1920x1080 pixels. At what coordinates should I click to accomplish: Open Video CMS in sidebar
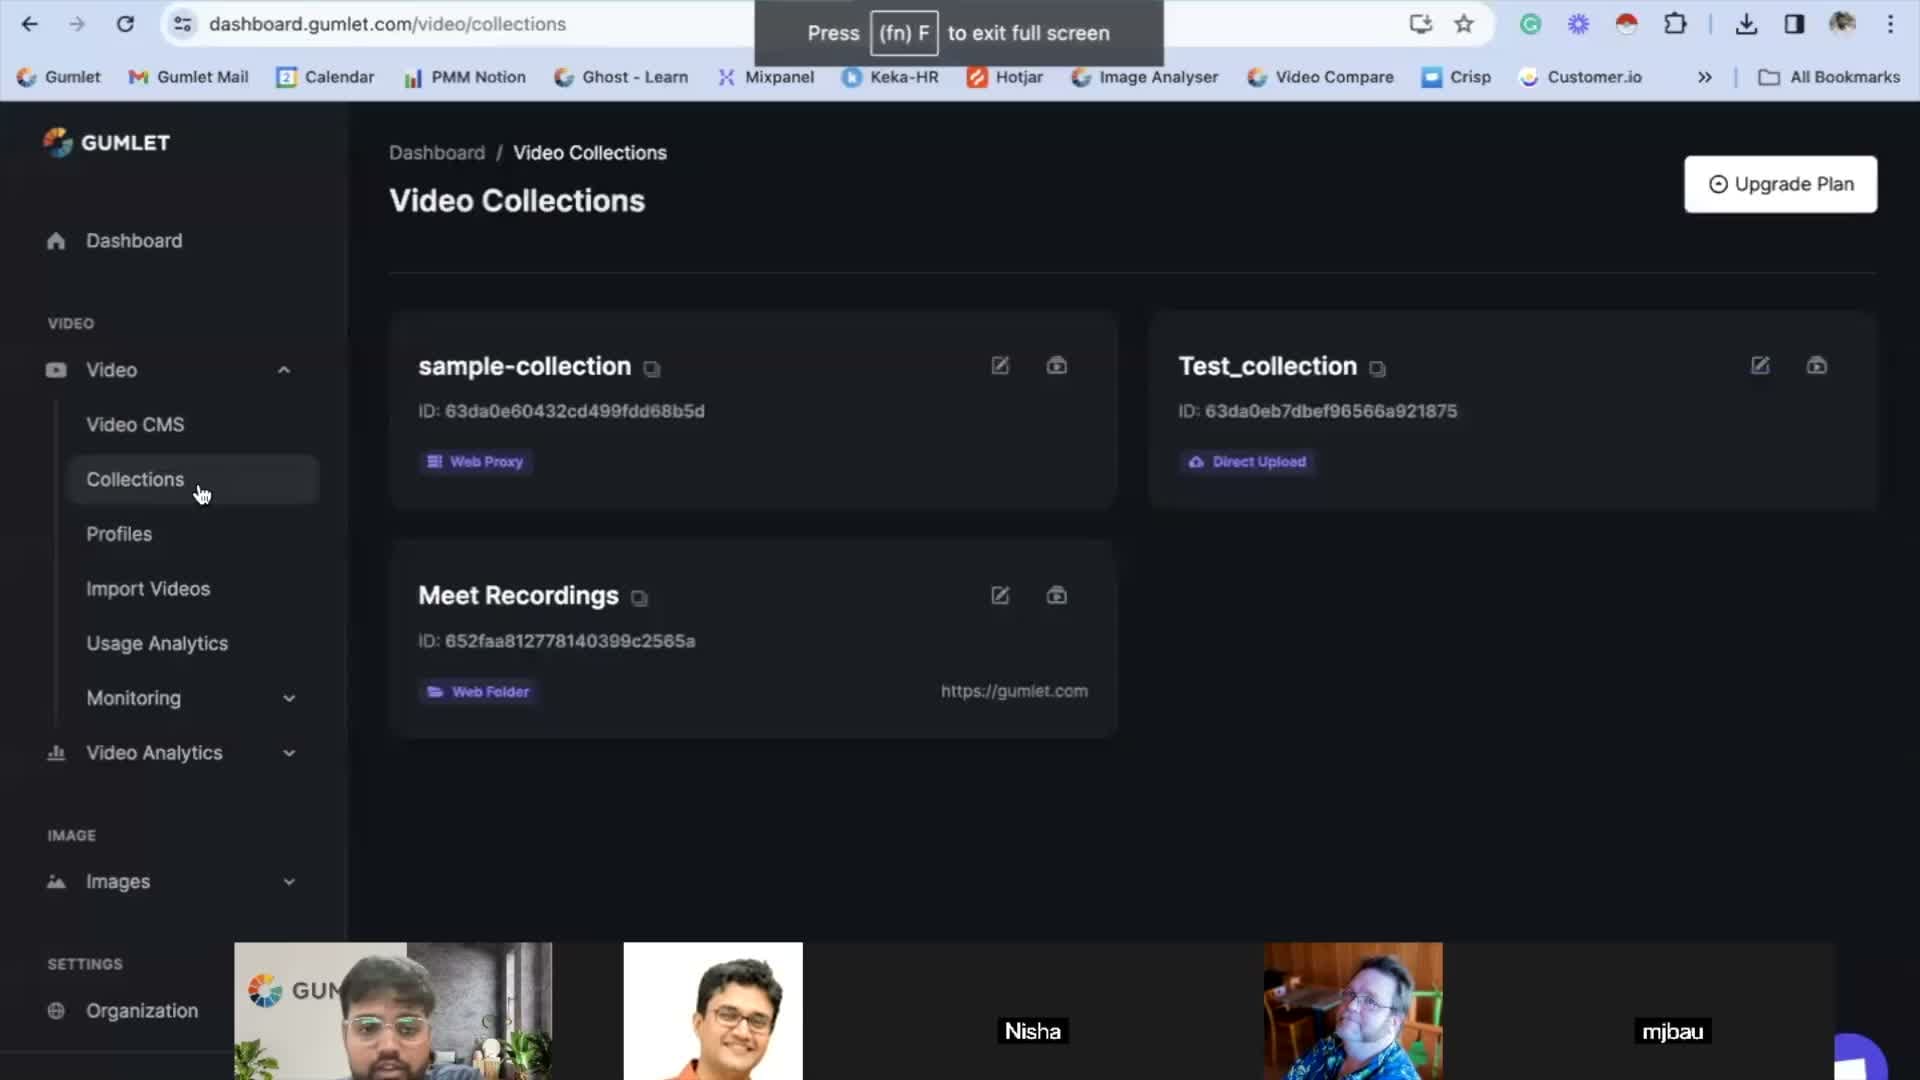pos(135,425)
